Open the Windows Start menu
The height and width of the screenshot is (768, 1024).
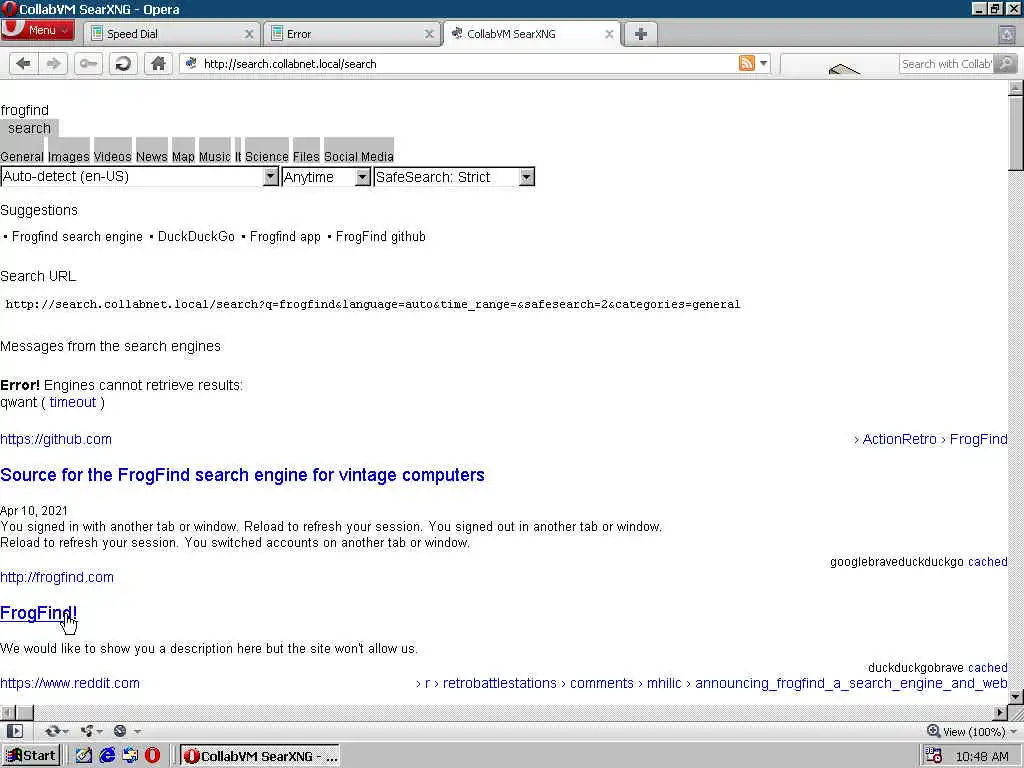pos(31,756)
